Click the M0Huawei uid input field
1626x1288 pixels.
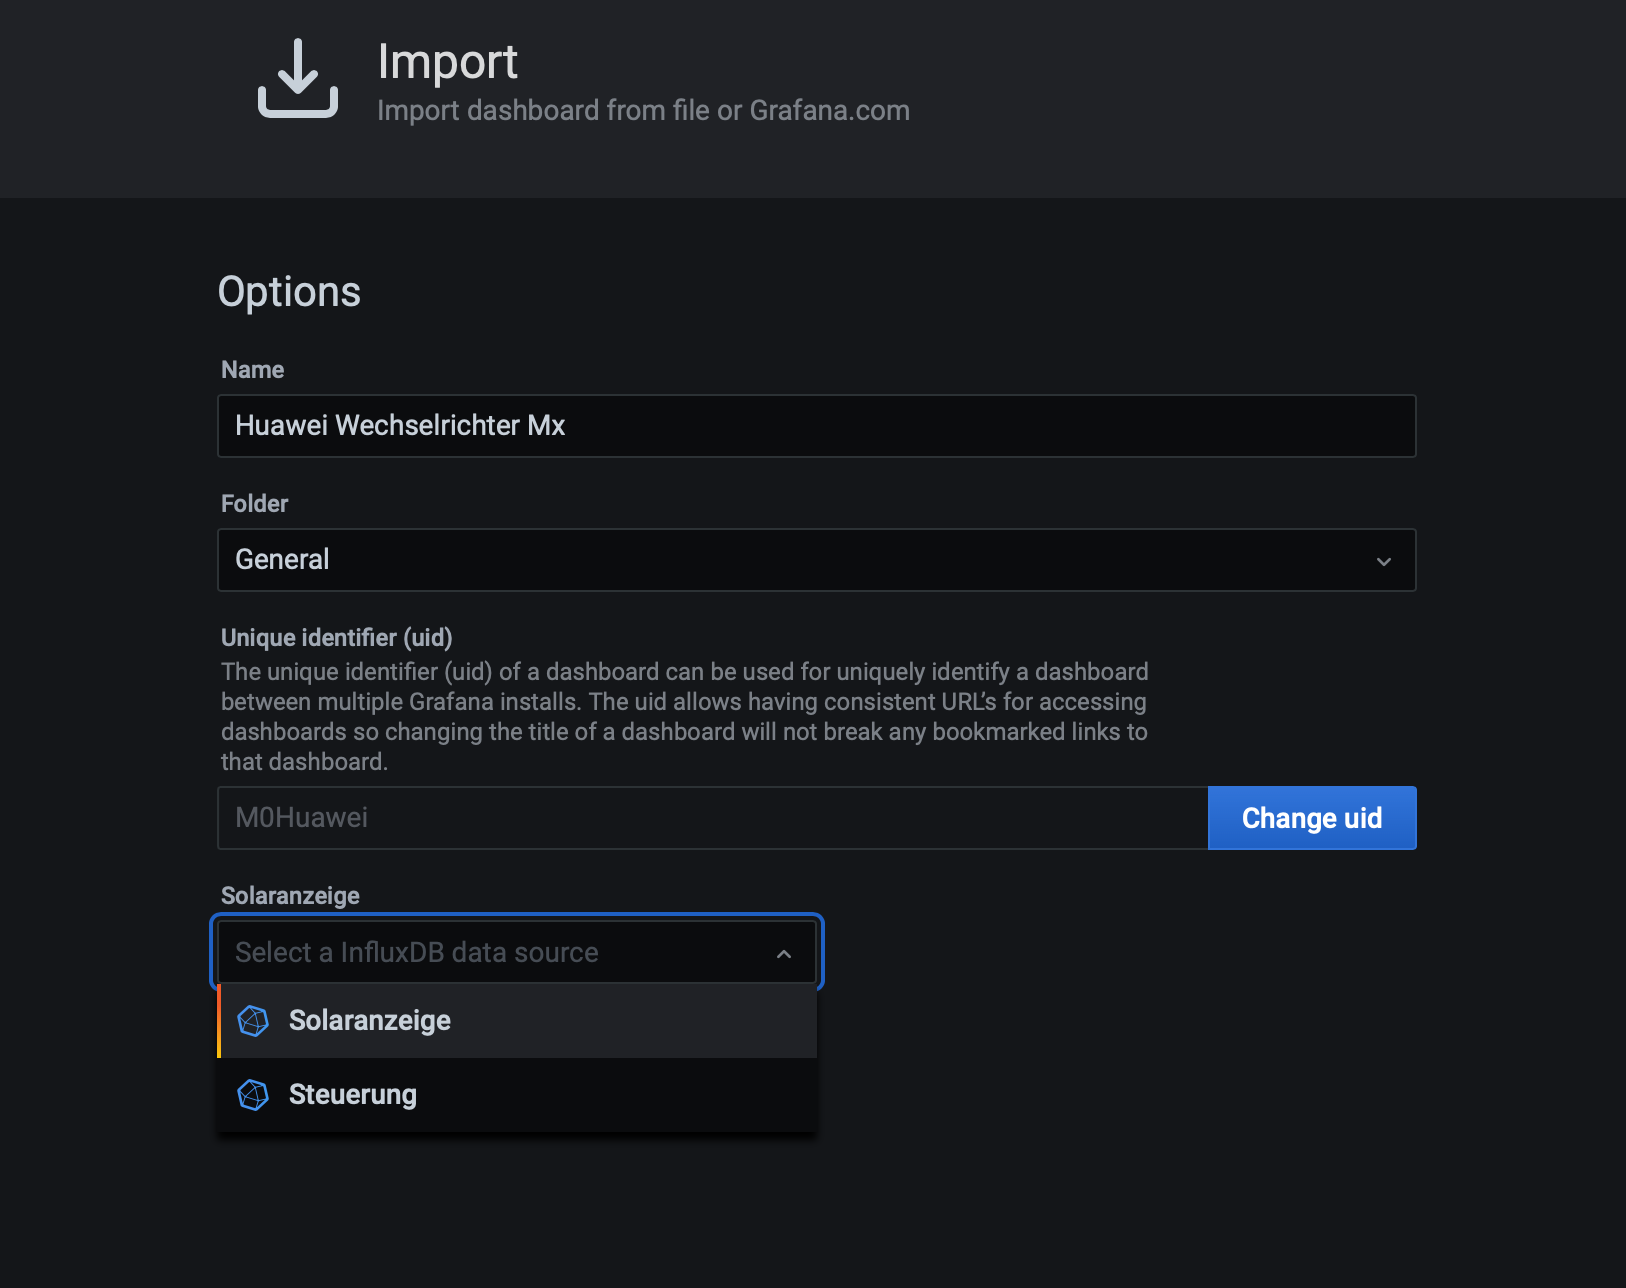[712, 818]
